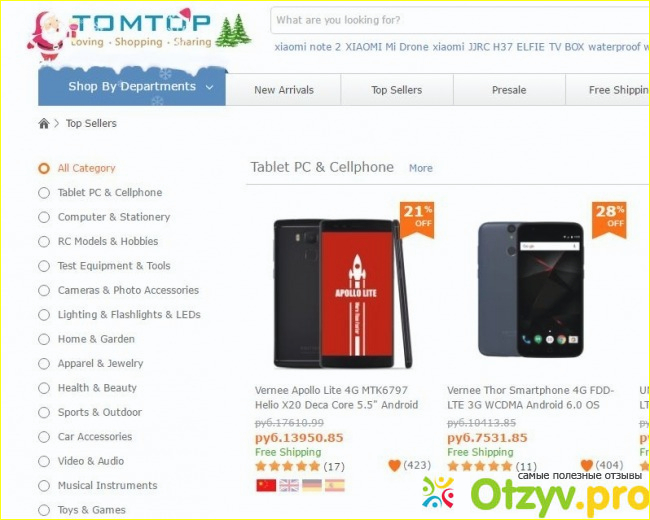Pick RC Models & Hobbies radio option

click(x=44, y=241)
